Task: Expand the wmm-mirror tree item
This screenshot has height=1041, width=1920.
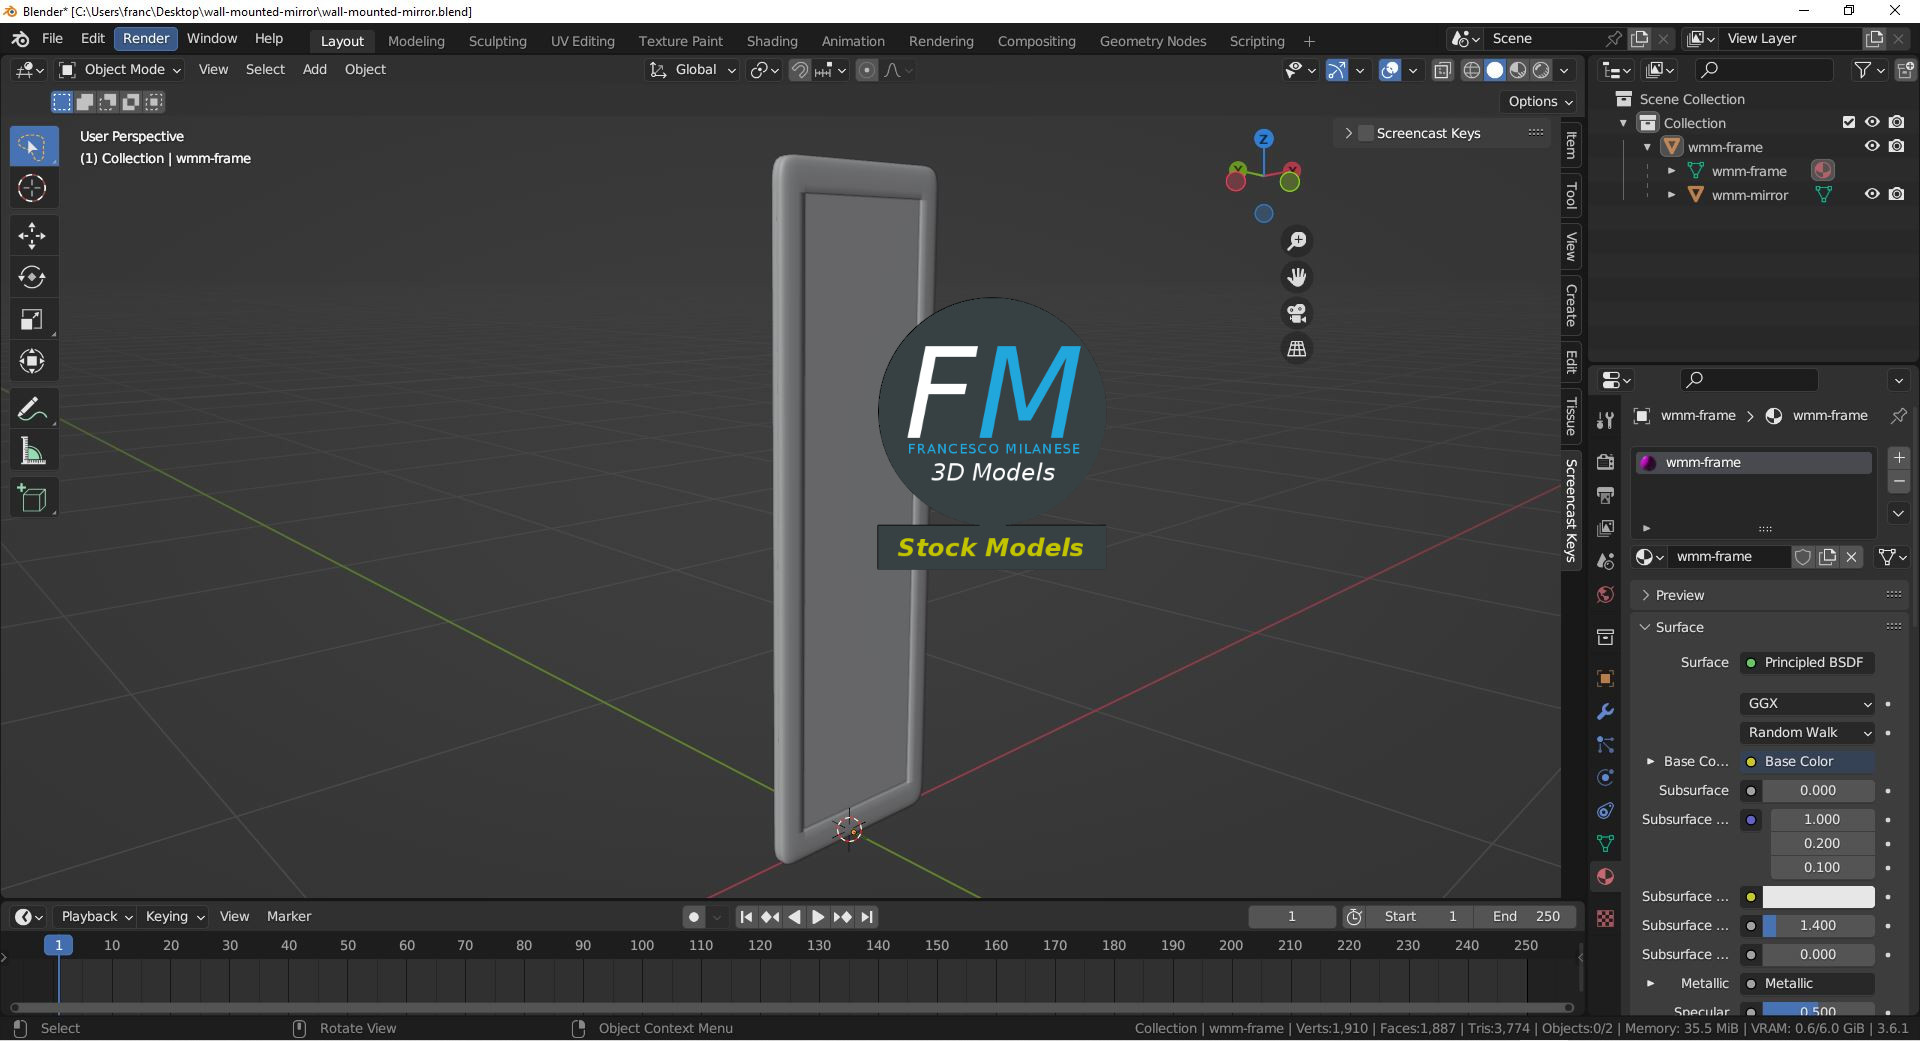Action: click(x=1671, y=195)
